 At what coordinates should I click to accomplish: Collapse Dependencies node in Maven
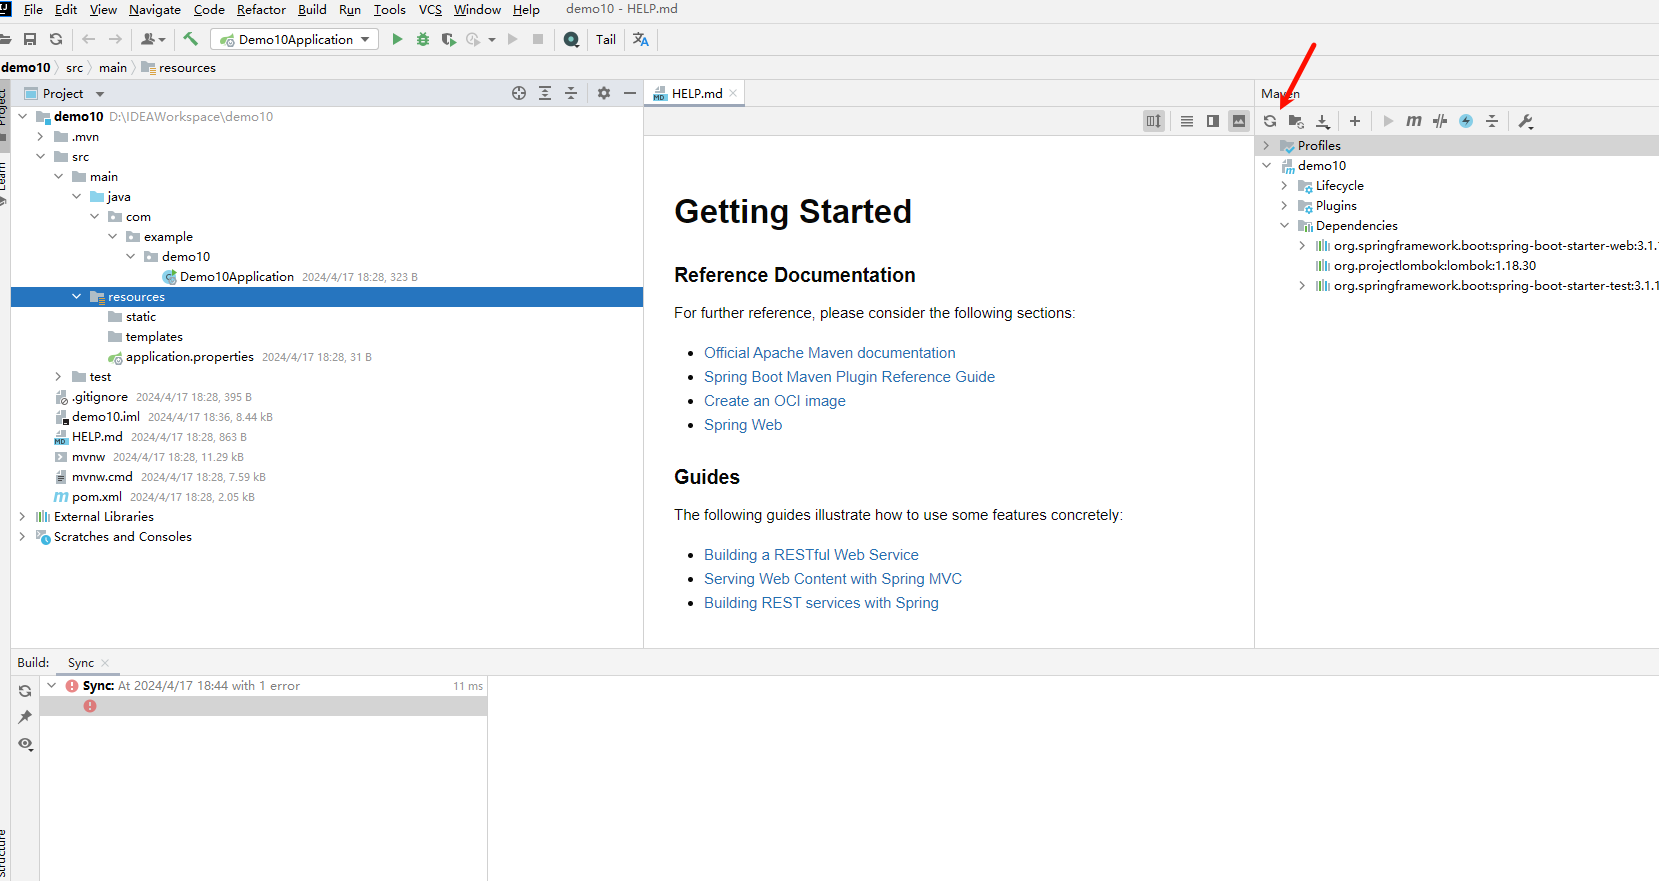1284,226
